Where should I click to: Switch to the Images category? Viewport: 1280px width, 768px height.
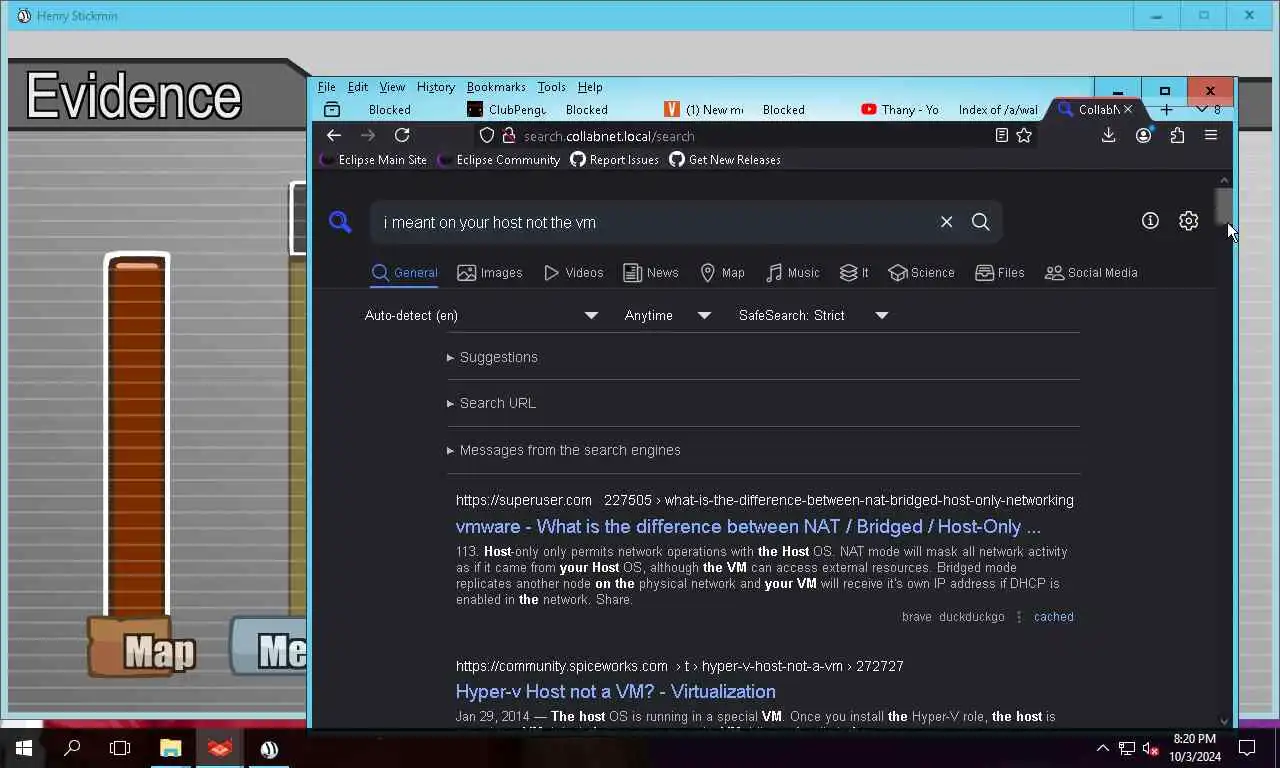489,272
